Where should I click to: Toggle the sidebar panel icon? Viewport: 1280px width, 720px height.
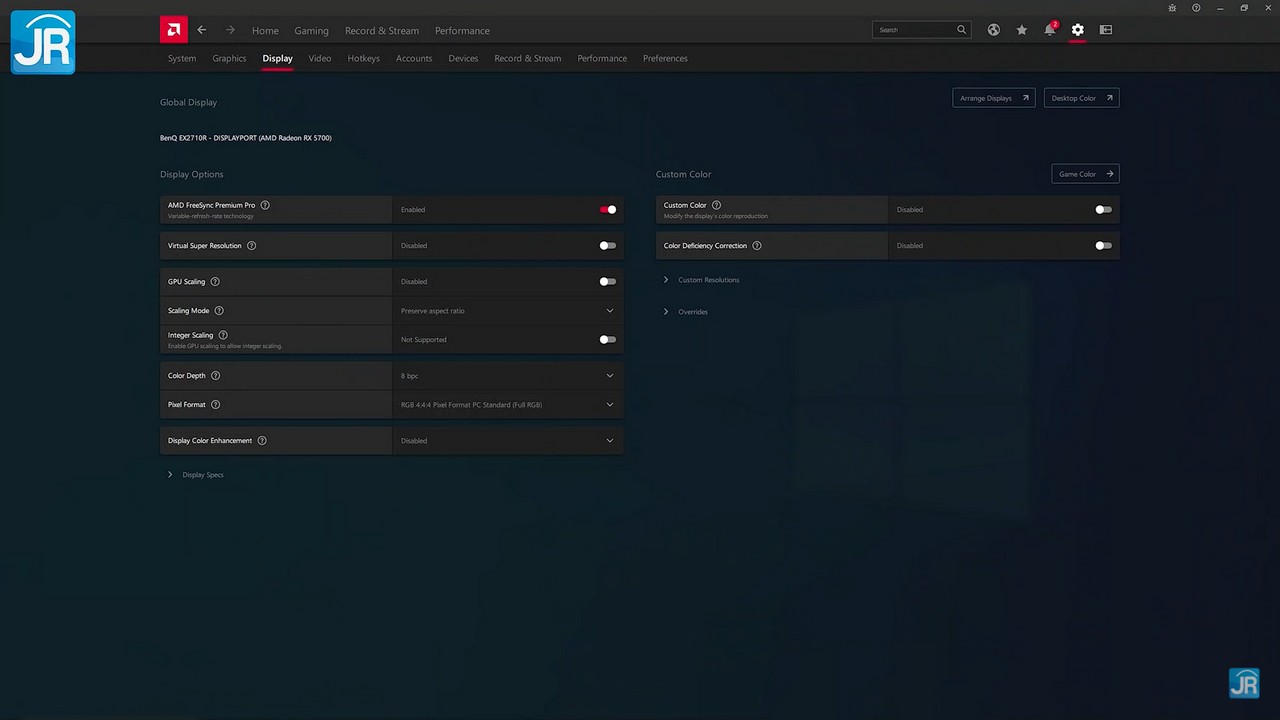click(x=1105, y=30)
